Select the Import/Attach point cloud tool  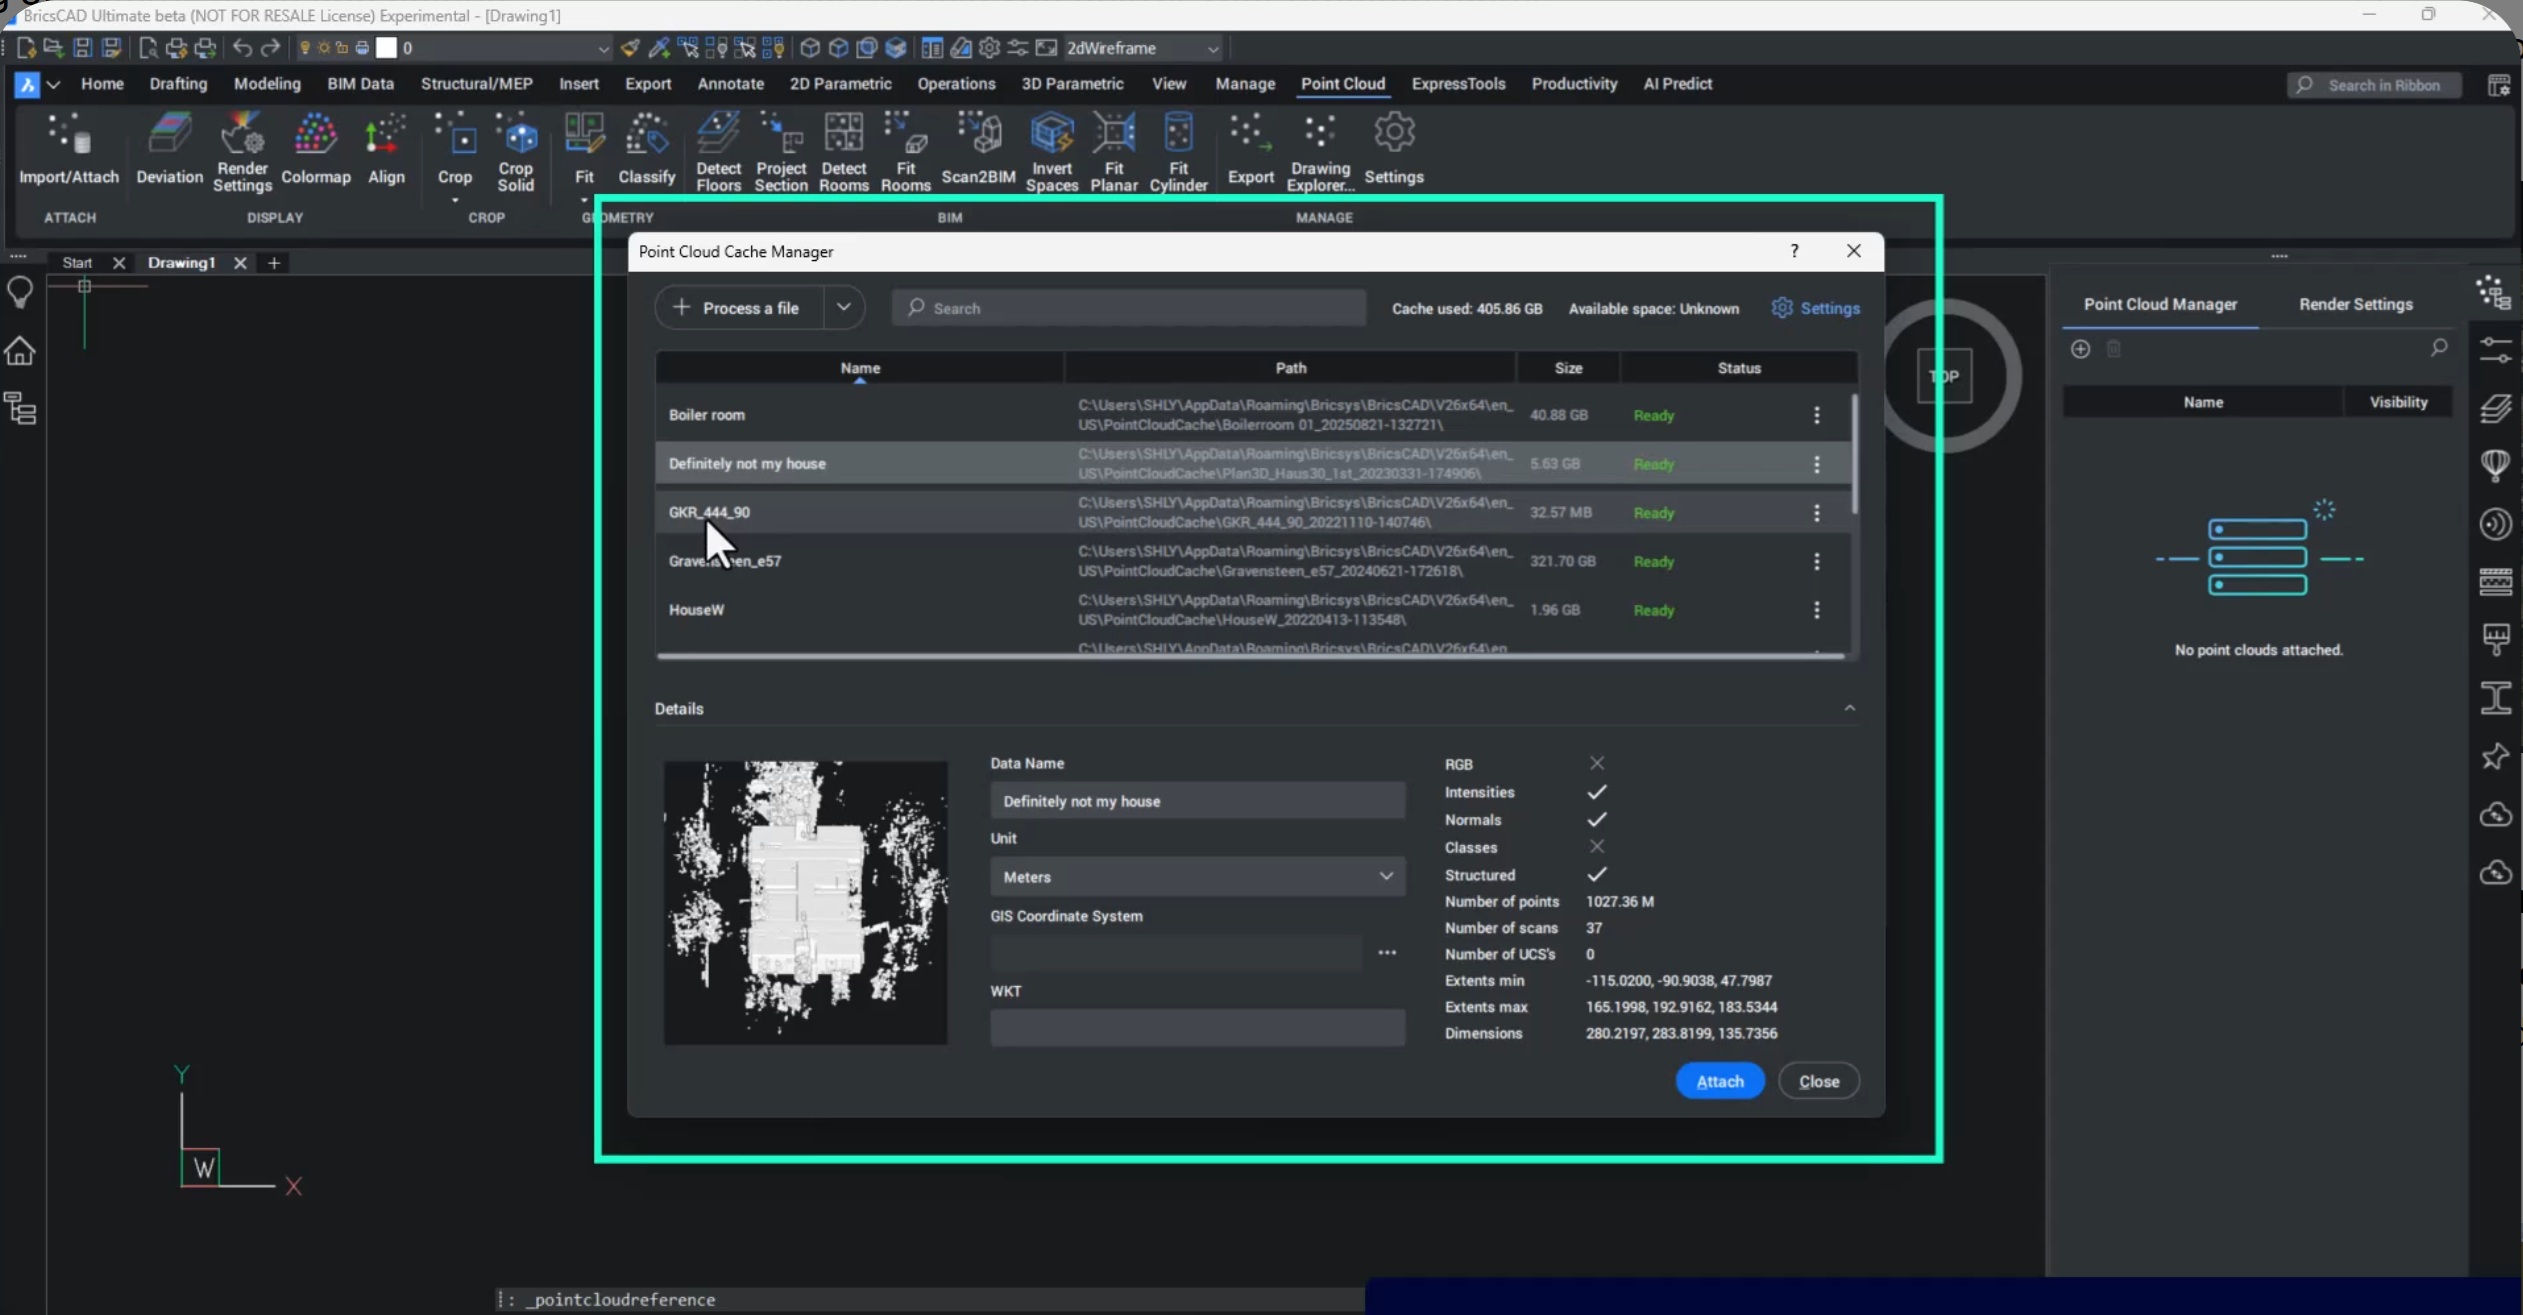pos(68,148)
